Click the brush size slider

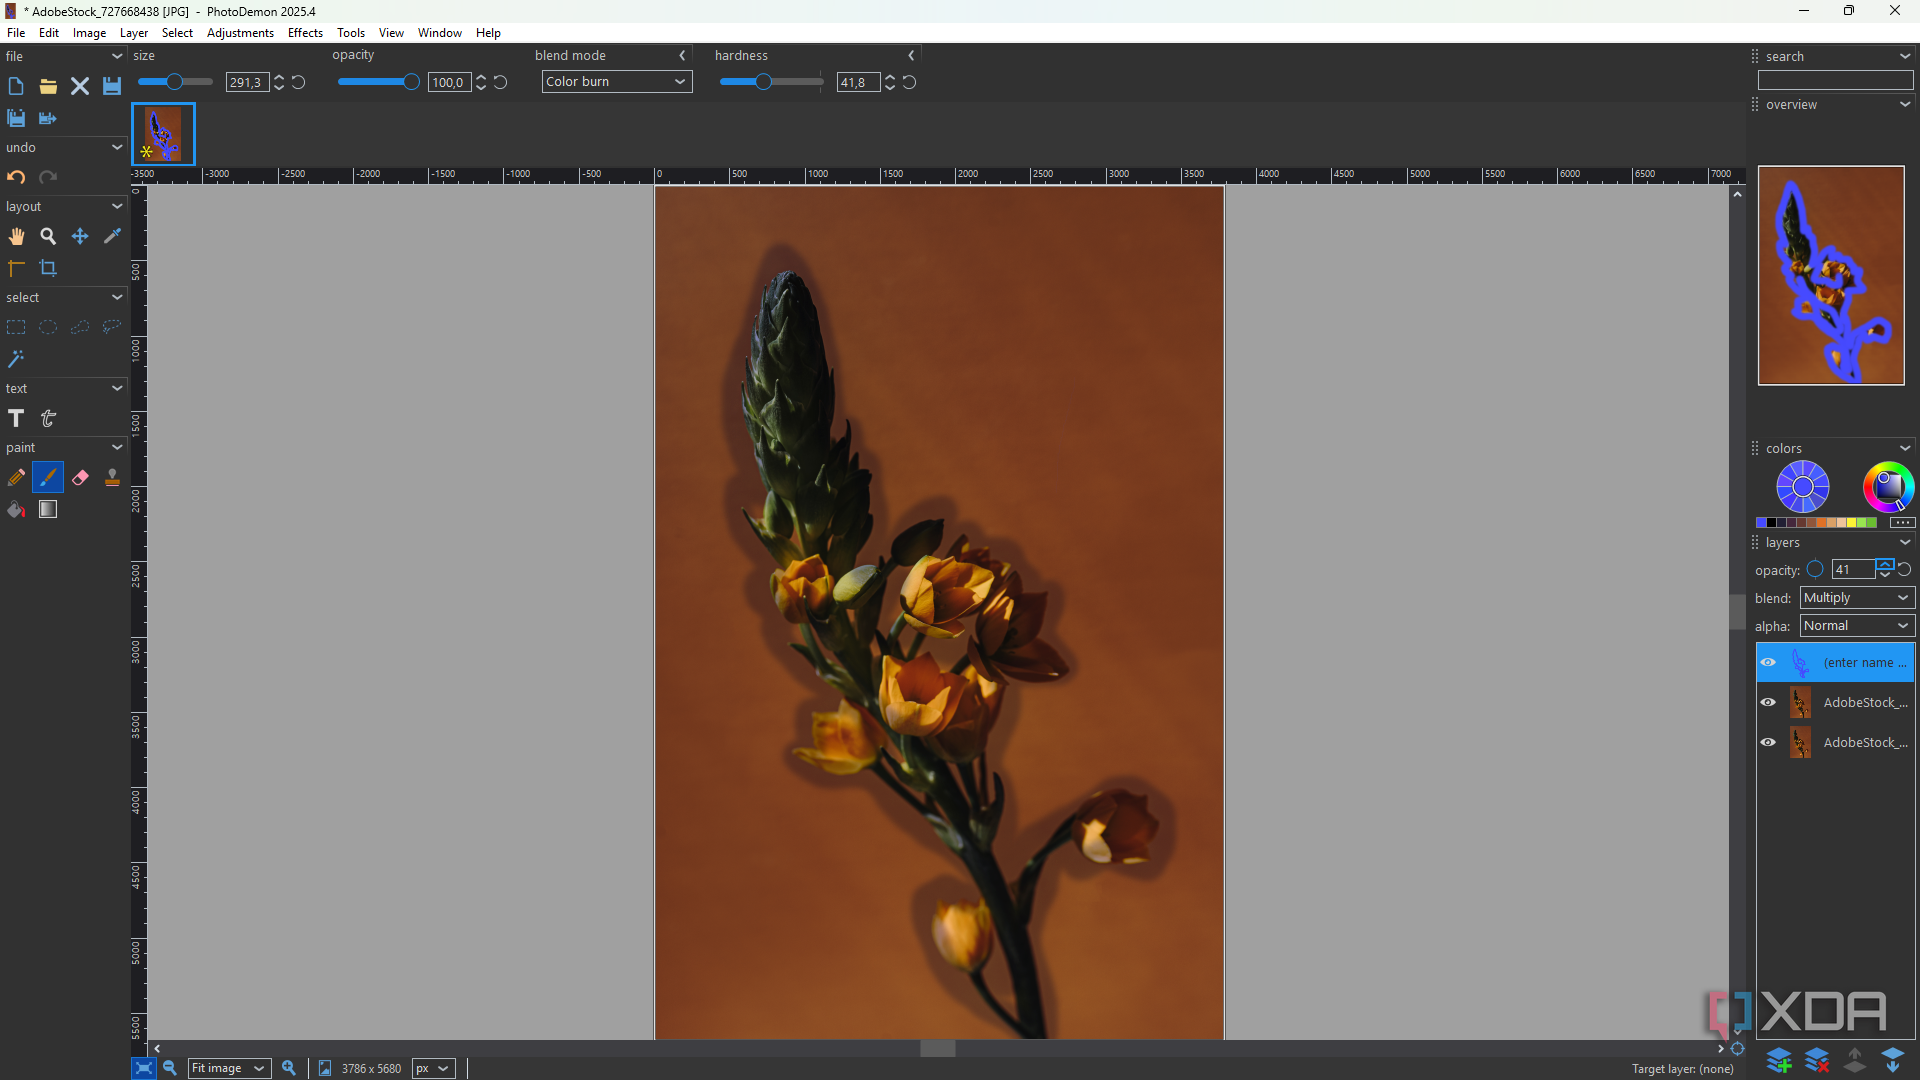(x=175, y=82)
